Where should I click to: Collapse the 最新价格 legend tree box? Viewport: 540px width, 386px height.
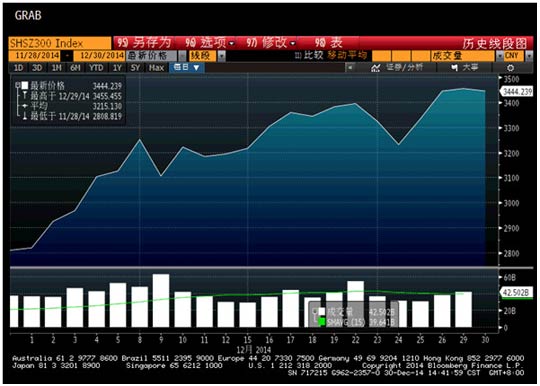tap(17, 85)
